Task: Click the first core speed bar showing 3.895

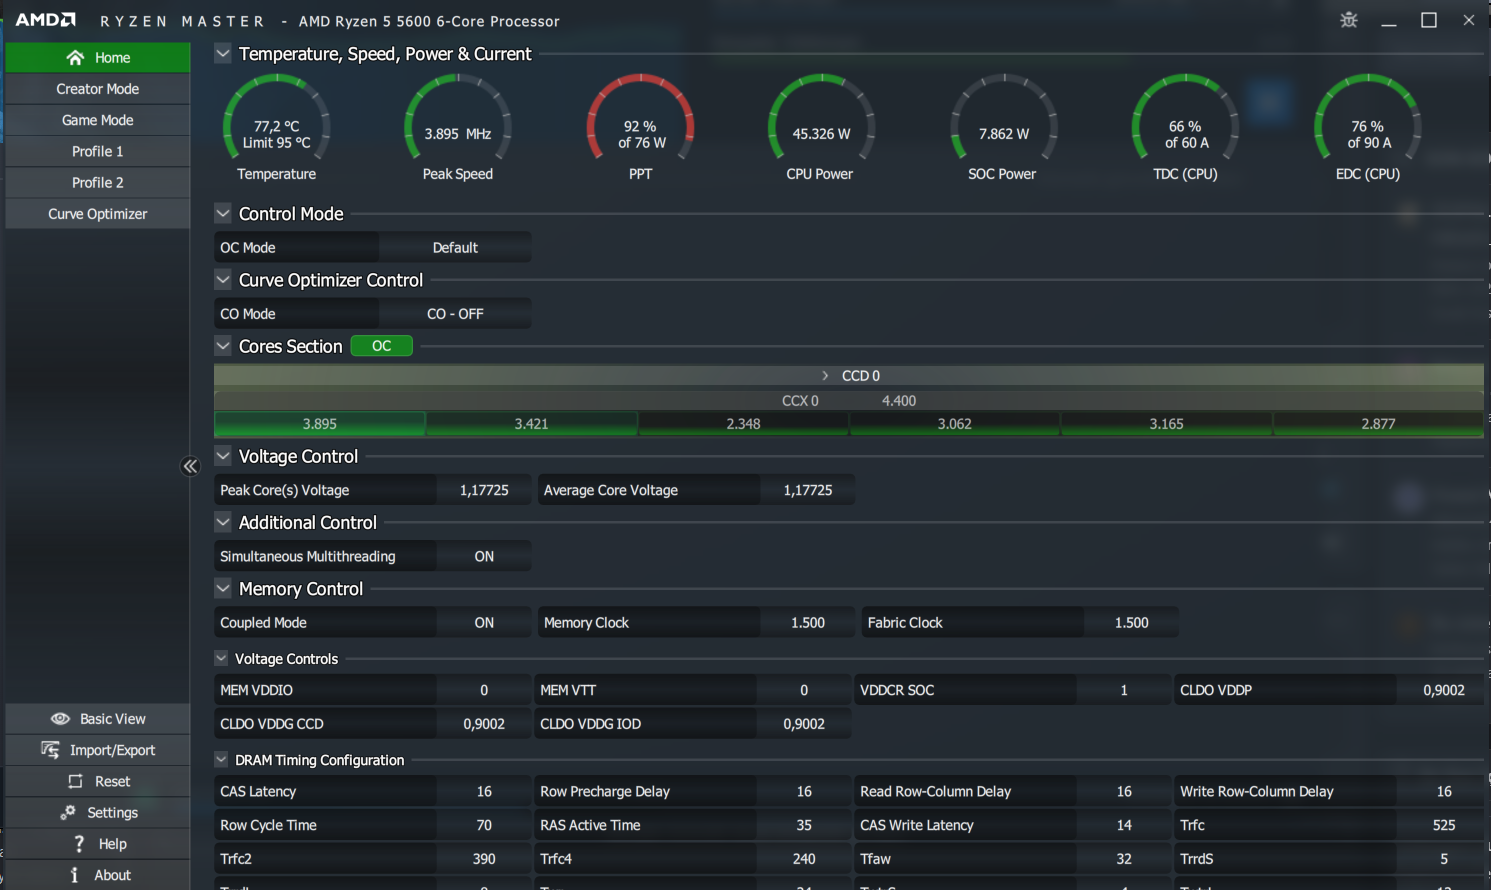Action: [320, 424]
